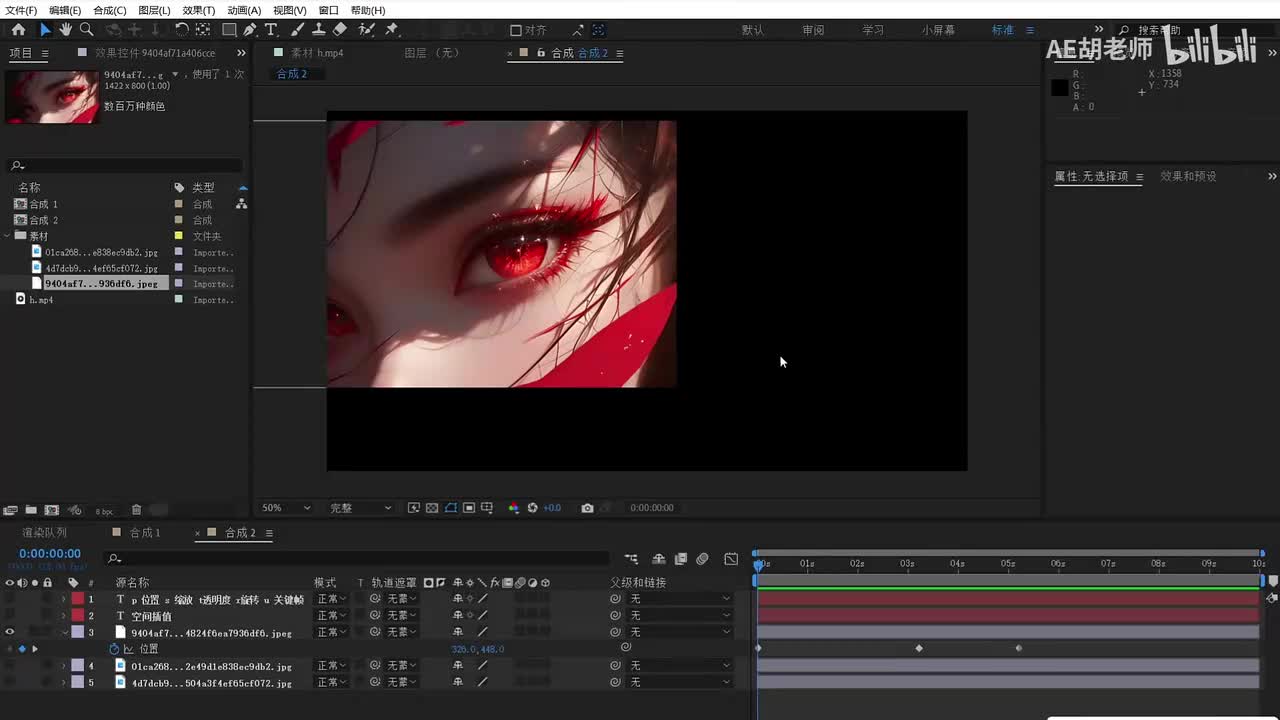The image size is (1280, 720).
Task: Click the new folder icon in Project panel
Action: coord(31,510)
